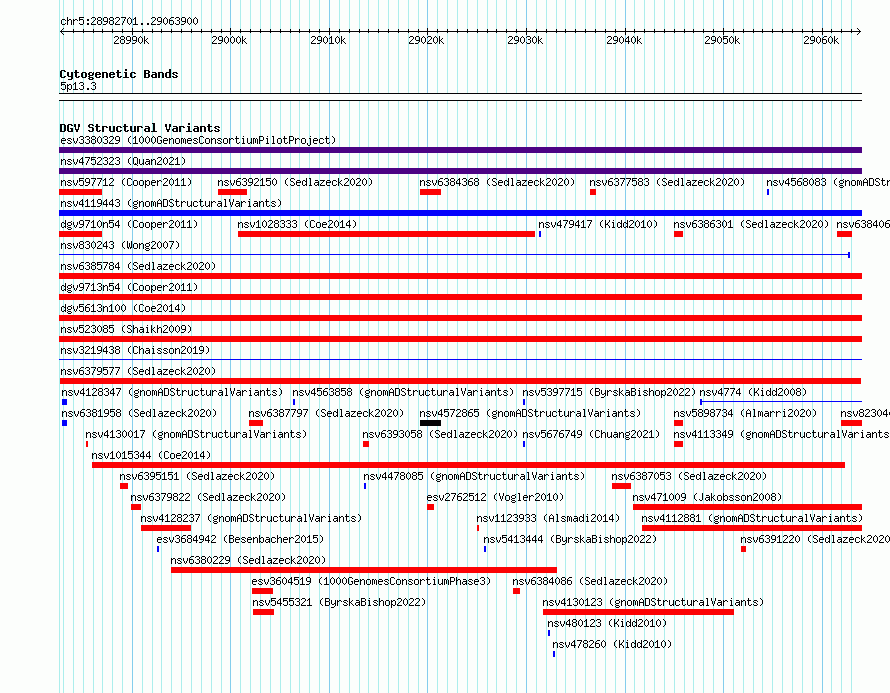Click nsv6384086 (Sedlazeck2020) label

pyautogui.click(x=590, y=581)
